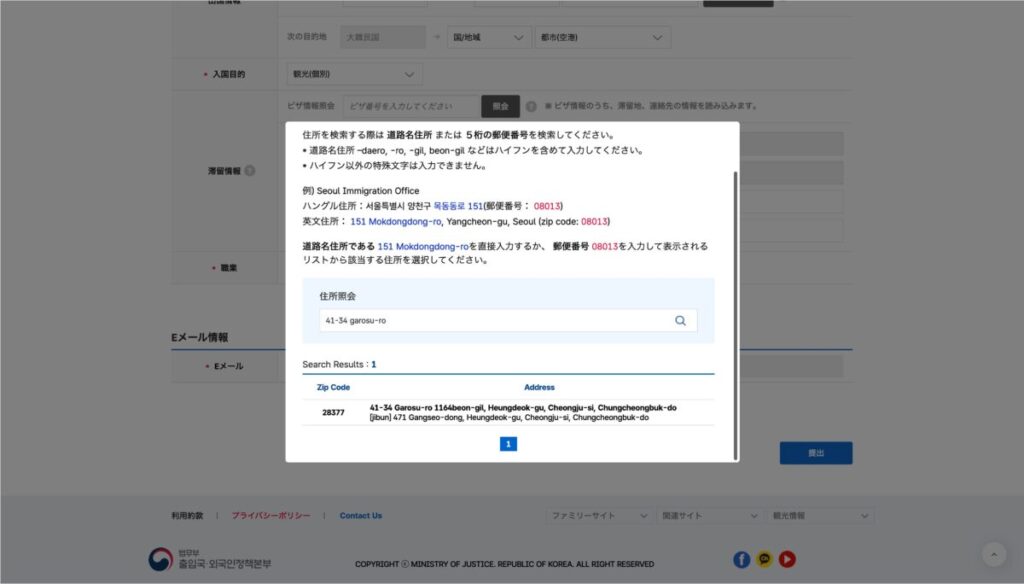Expand the 観光(個別) purpose dropdown

tap(353, 73)
